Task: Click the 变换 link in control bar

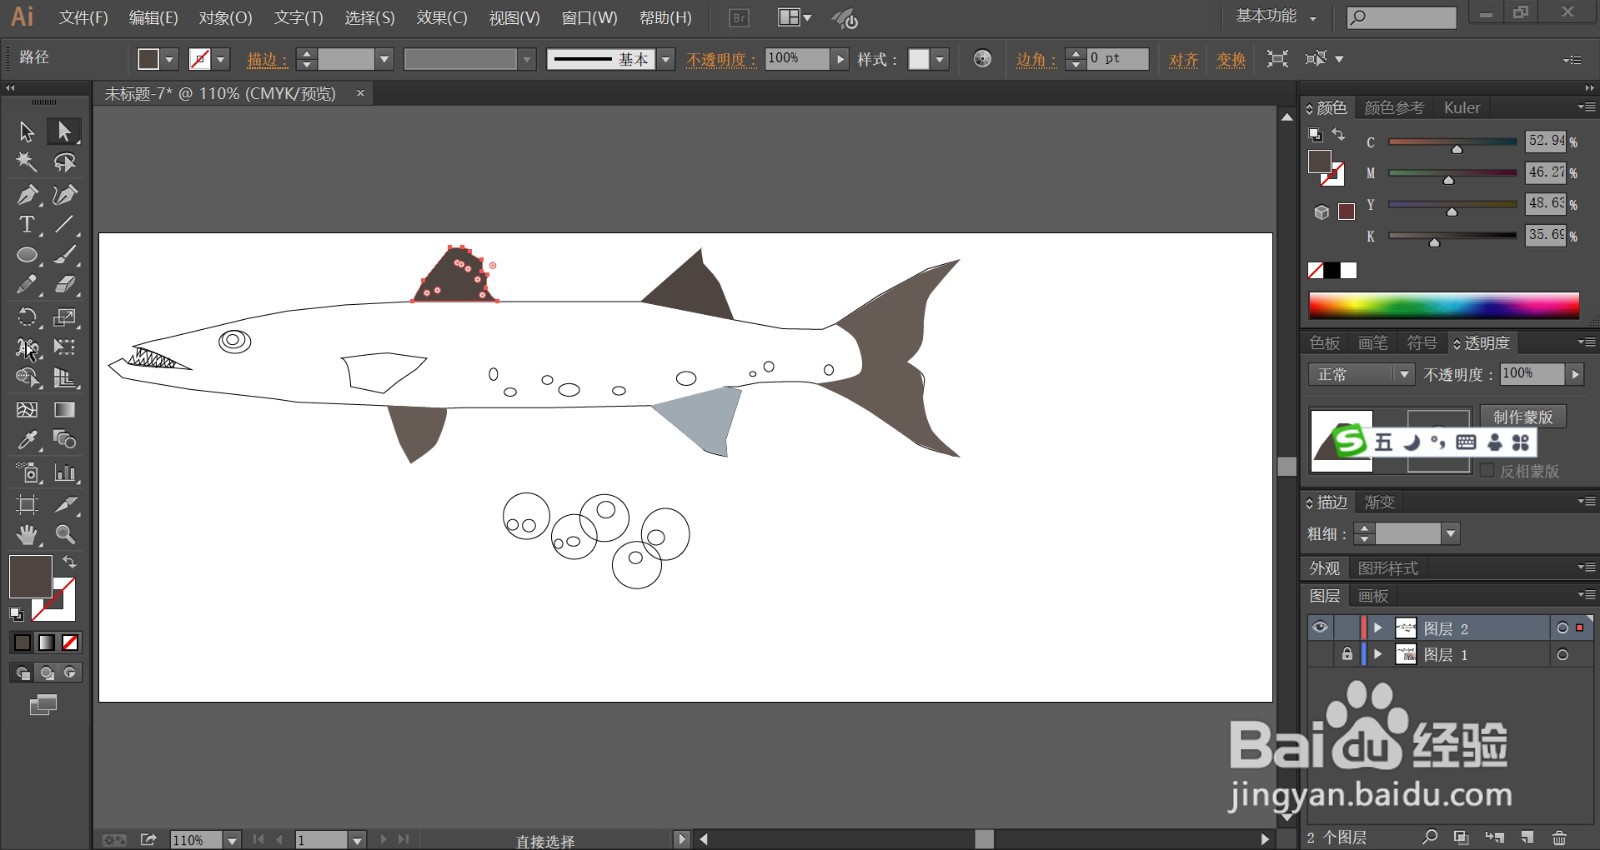Action: click(x=1231, y=59)
